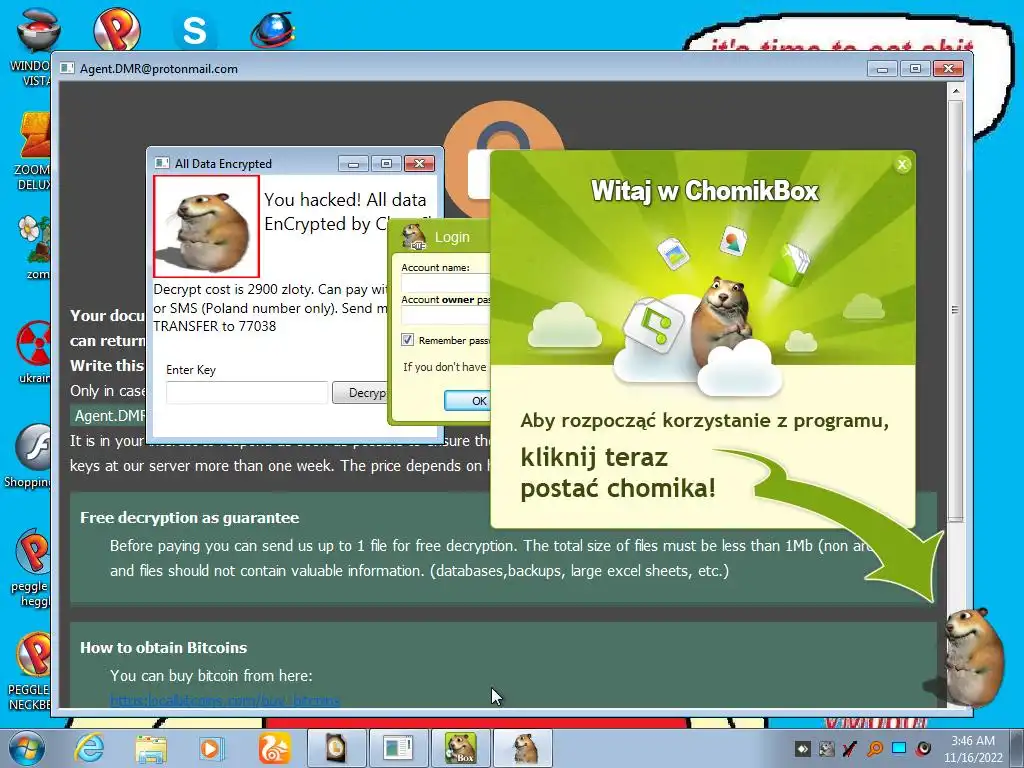Open the Zoom Deluxe desktop icon
This screenshot has width=1024, height=768.
[34, 152]
